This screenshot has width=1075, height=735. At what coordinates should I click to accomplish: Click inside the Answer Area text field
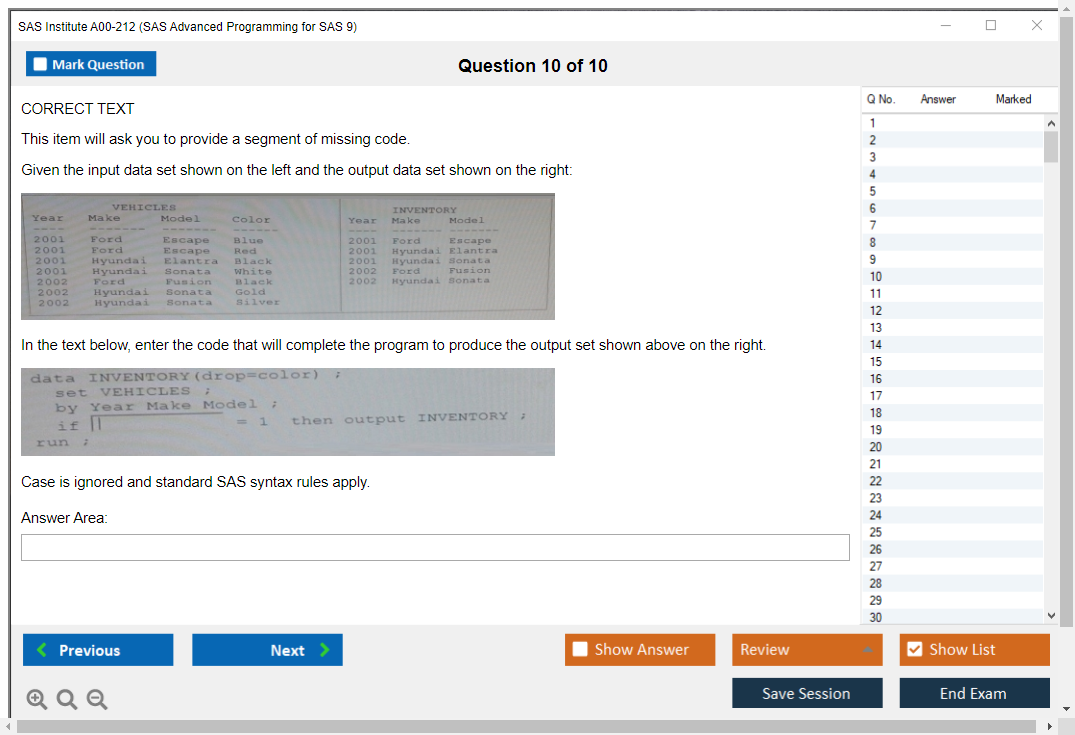coord(435,548)
